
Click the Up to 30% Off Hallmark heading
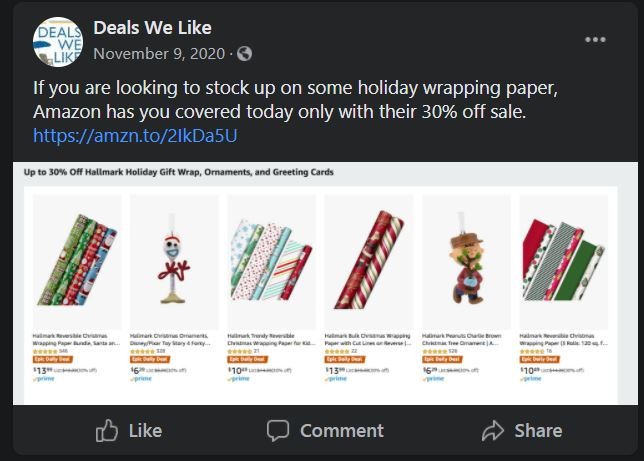[179, 172]
